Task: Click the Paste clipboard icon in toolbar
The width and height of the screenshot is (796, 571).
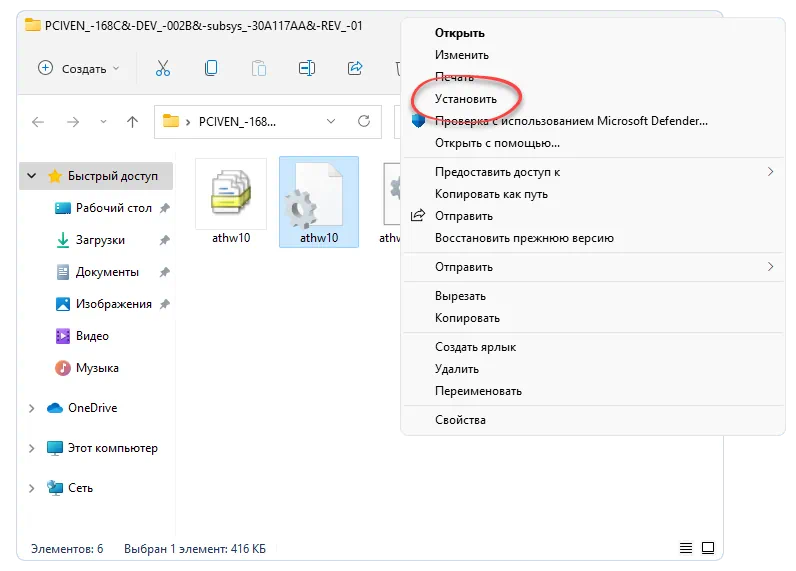Action: (258, 68)
